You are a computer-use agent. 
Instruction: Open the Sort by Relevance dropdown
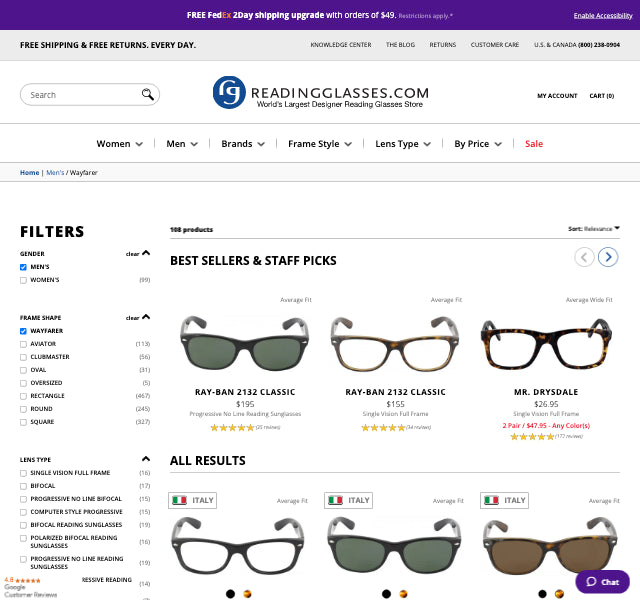[594, 229]
